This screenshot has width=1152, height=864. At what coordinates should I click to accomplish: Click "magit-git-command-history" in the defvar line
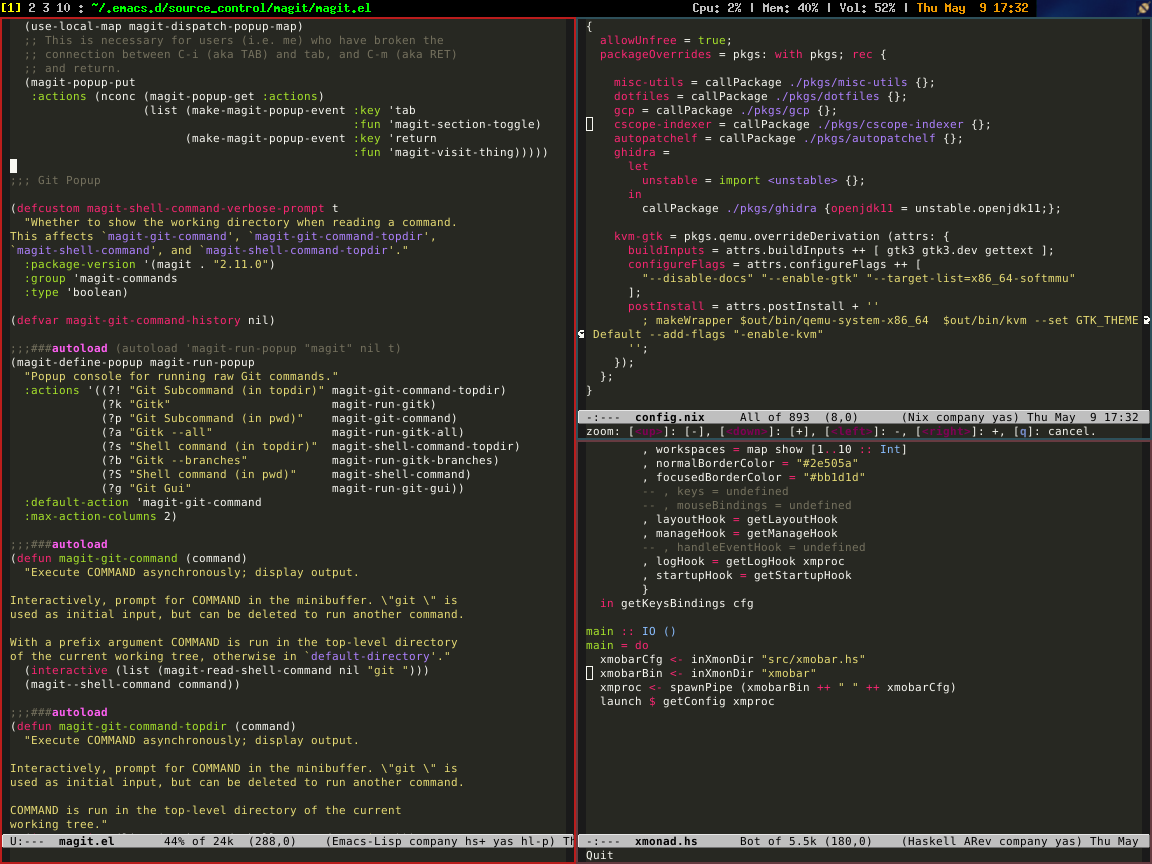point(153,320)
